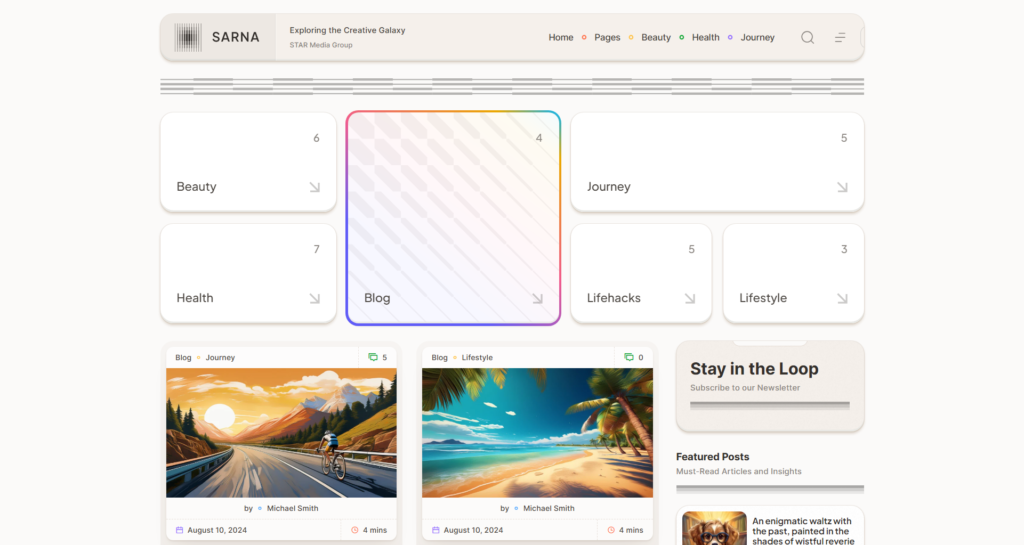The image size is (1024, 545).
Task: Click Journey tag on cyclist post
Action: tap(220, 358)
